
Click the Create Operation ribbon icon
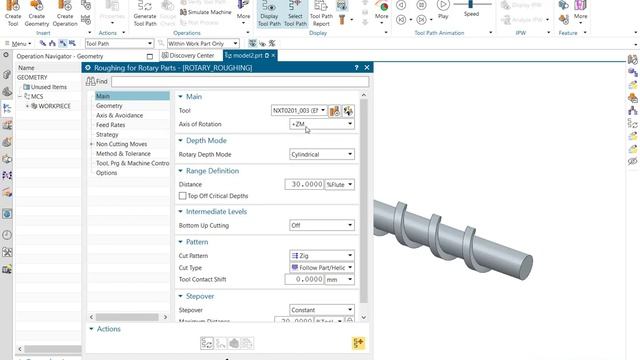tap(65, 13)
